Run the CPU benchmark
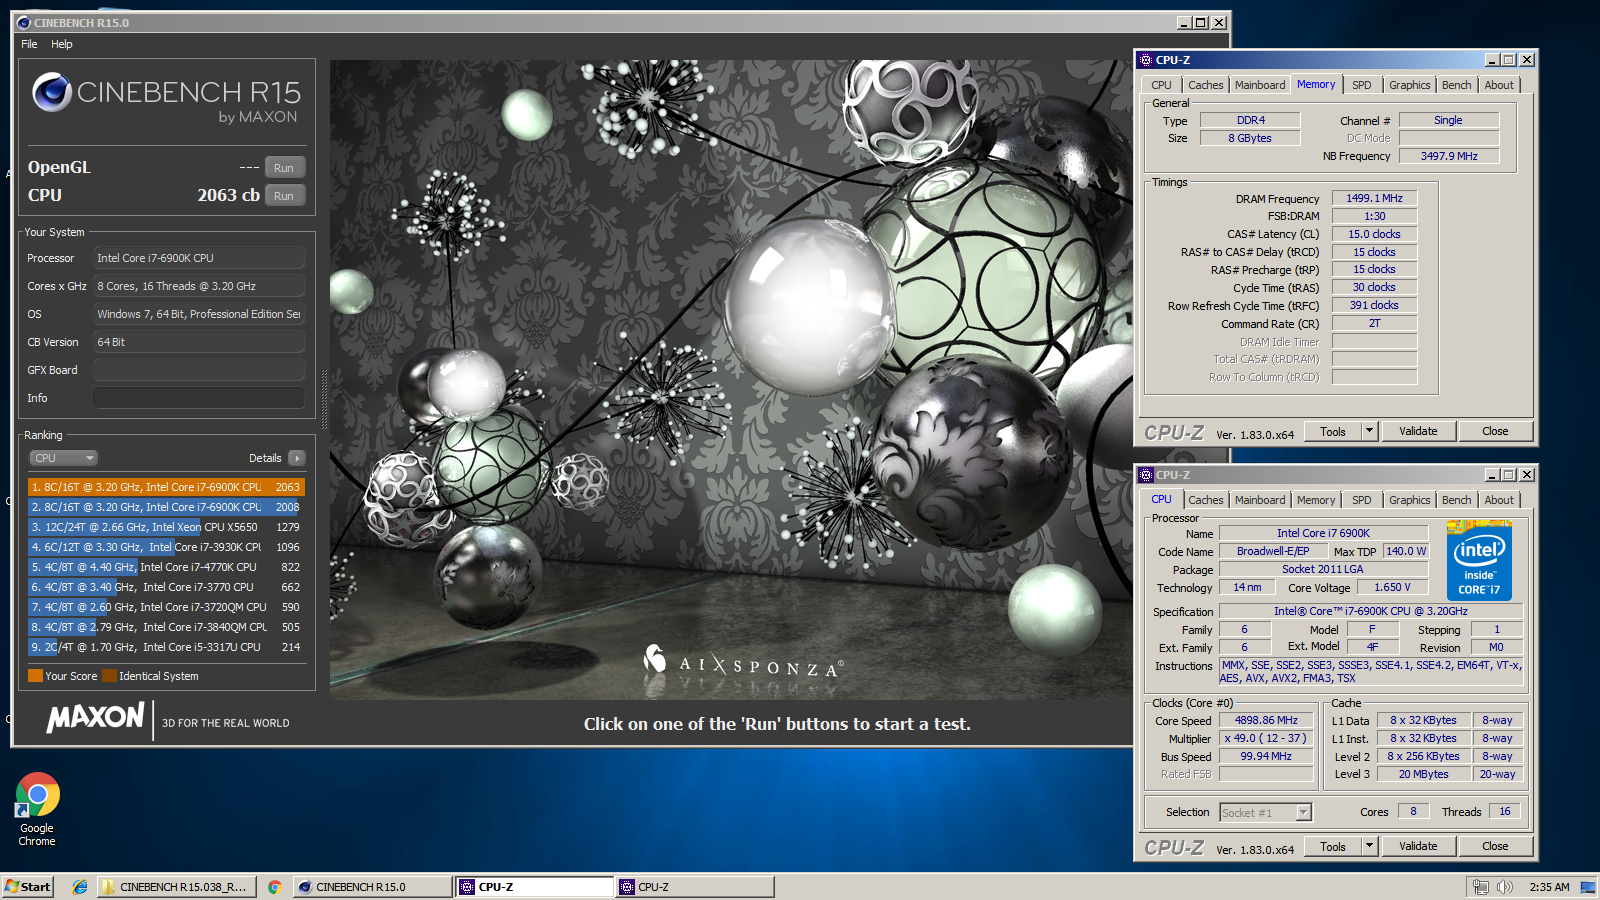The height and width of the screenshot is (900, 1600). coord(284,196)
